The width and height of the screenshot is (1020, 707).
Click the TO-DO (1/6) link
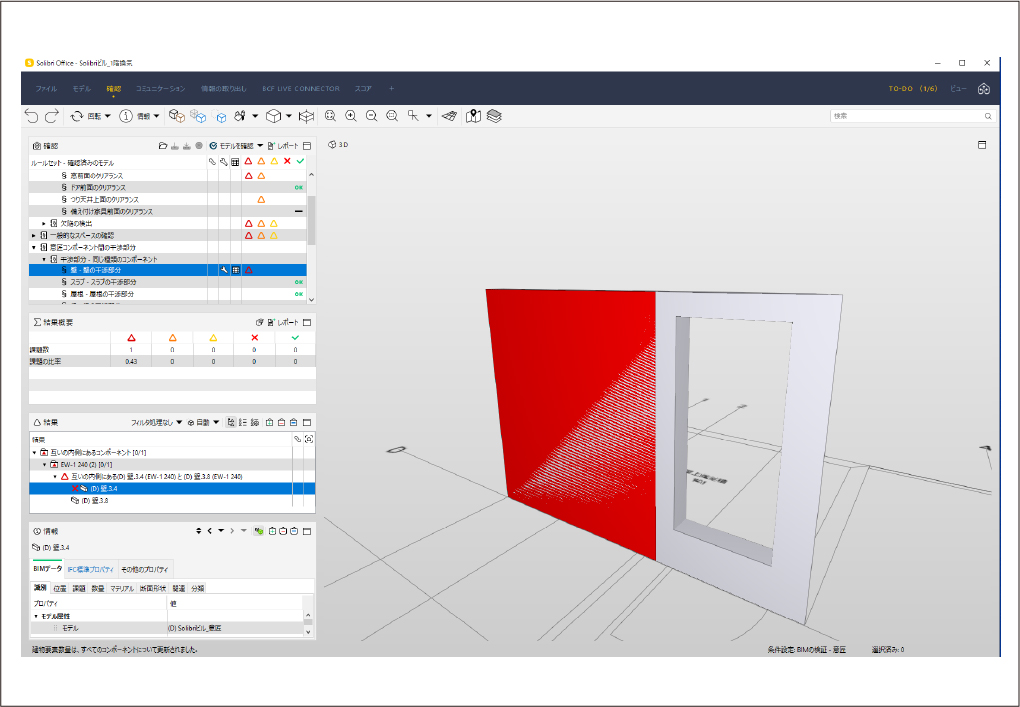click(912, 89)
